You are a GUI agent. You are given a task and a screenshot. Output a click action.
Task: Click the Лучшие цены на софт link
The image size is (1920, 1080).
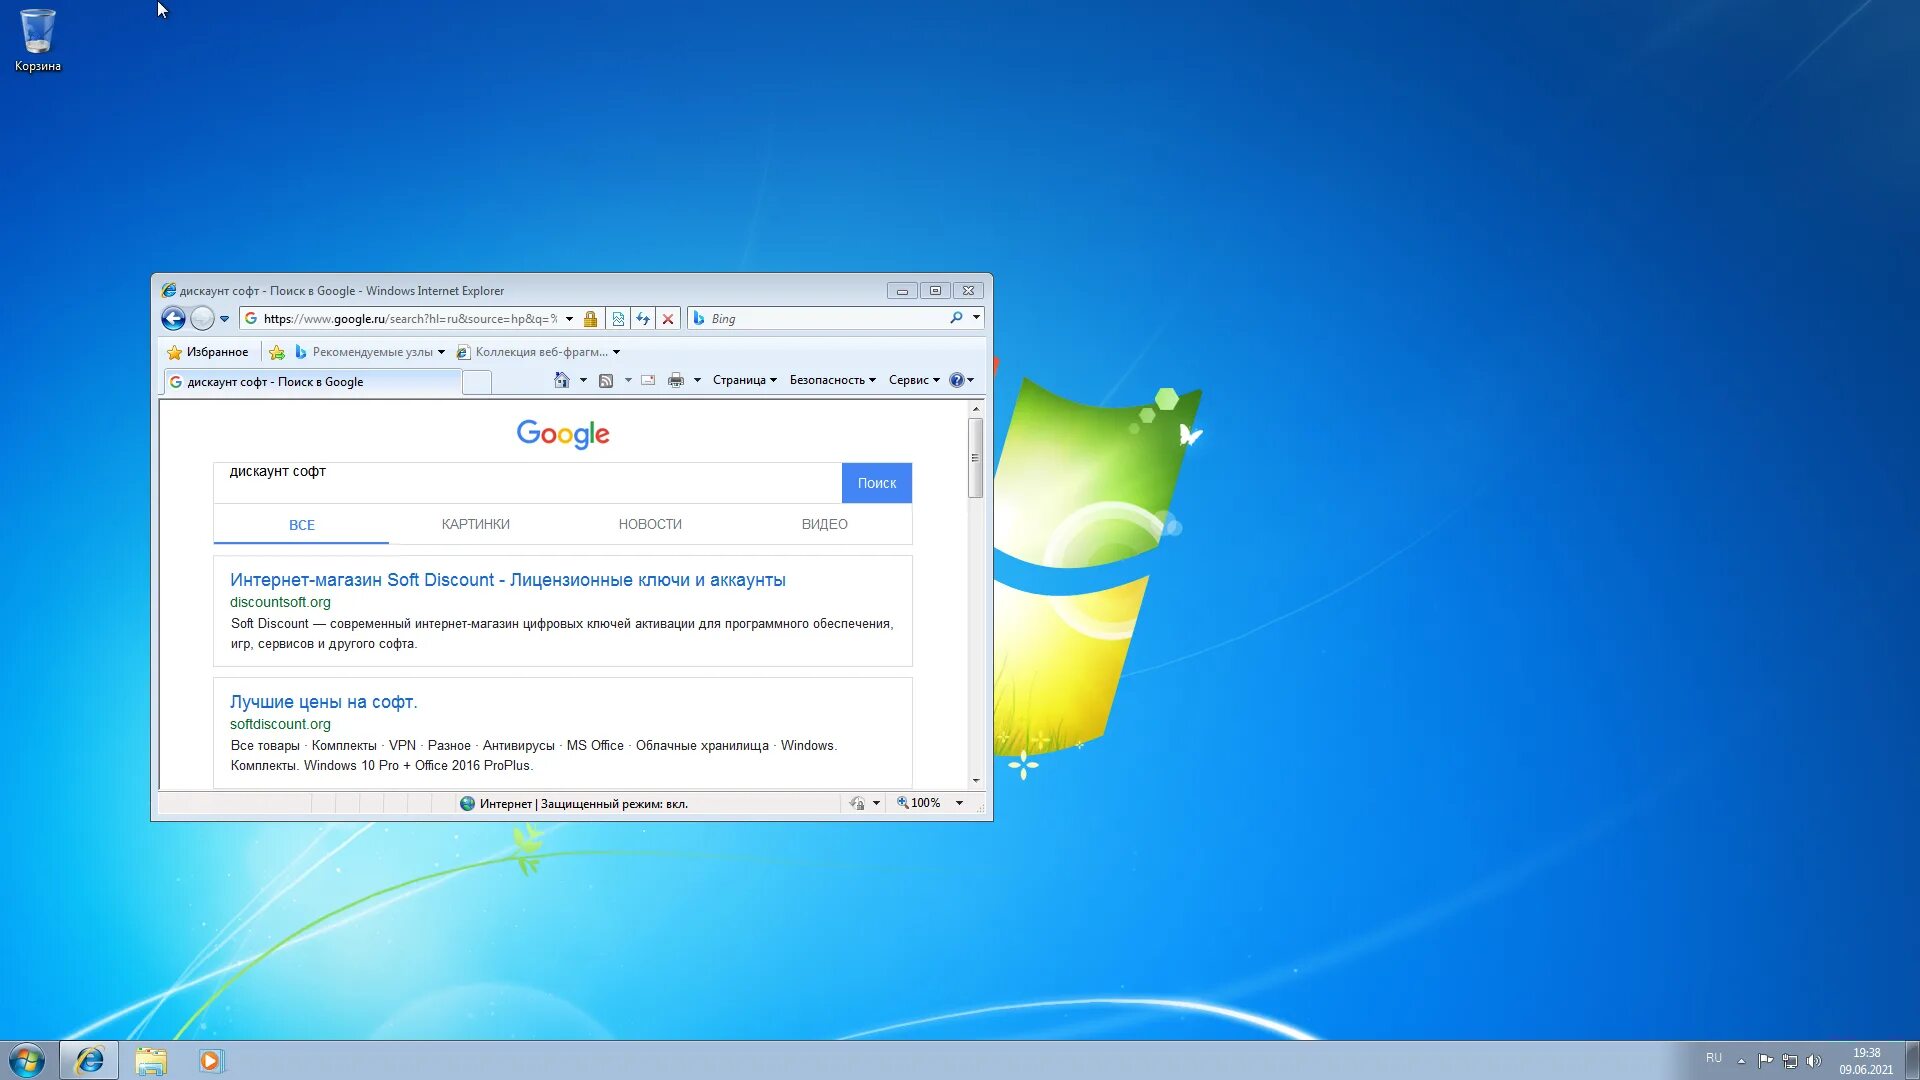[x=323, y=702]
